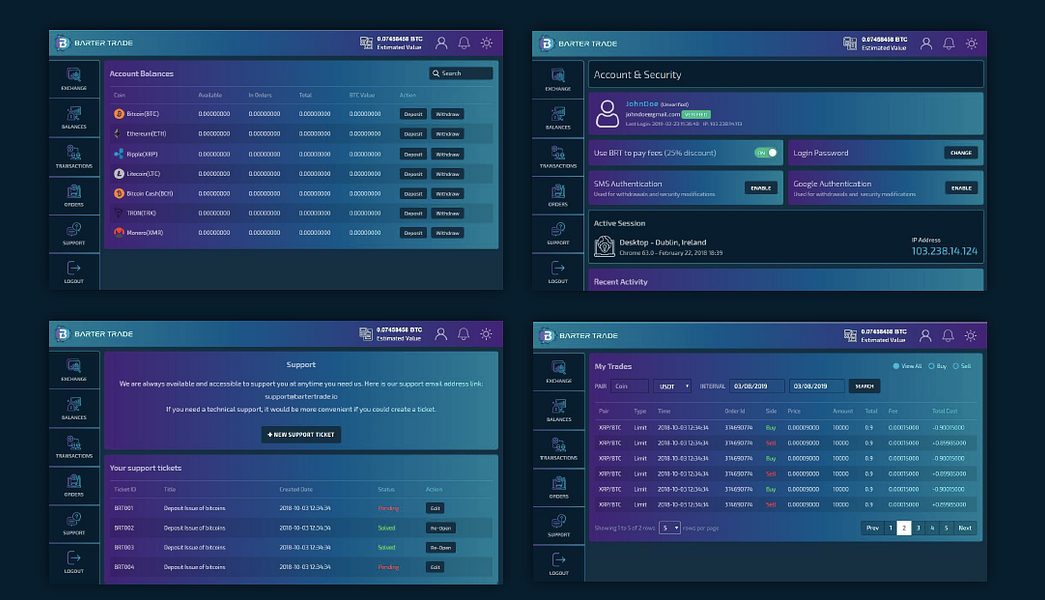Select Sell radio filter in My Trades
The width and height of the screenshot is (1045, 600).
click(956, 366)
